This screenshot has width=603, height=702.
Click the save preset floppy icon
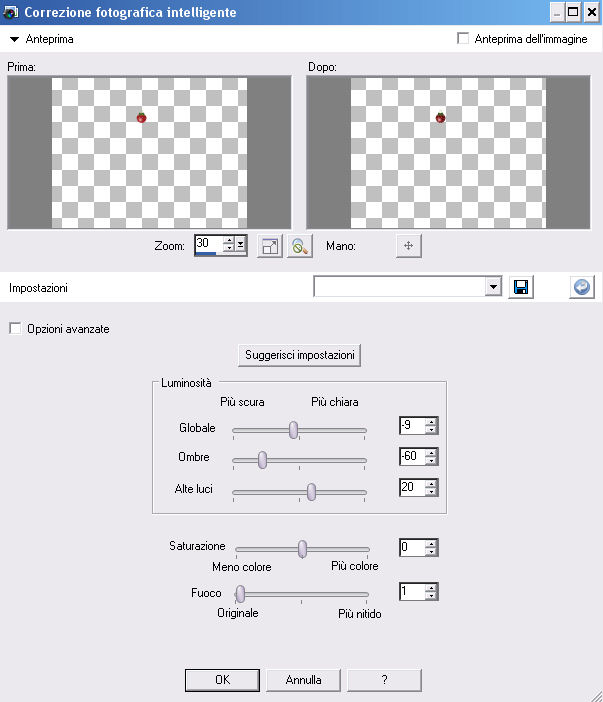(521, 287)
